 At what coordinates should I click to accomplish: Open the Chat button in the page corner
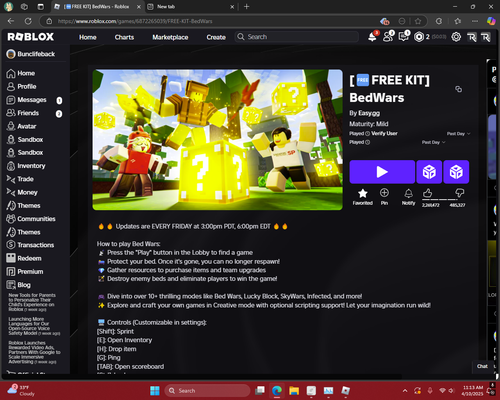click(482, 366)
